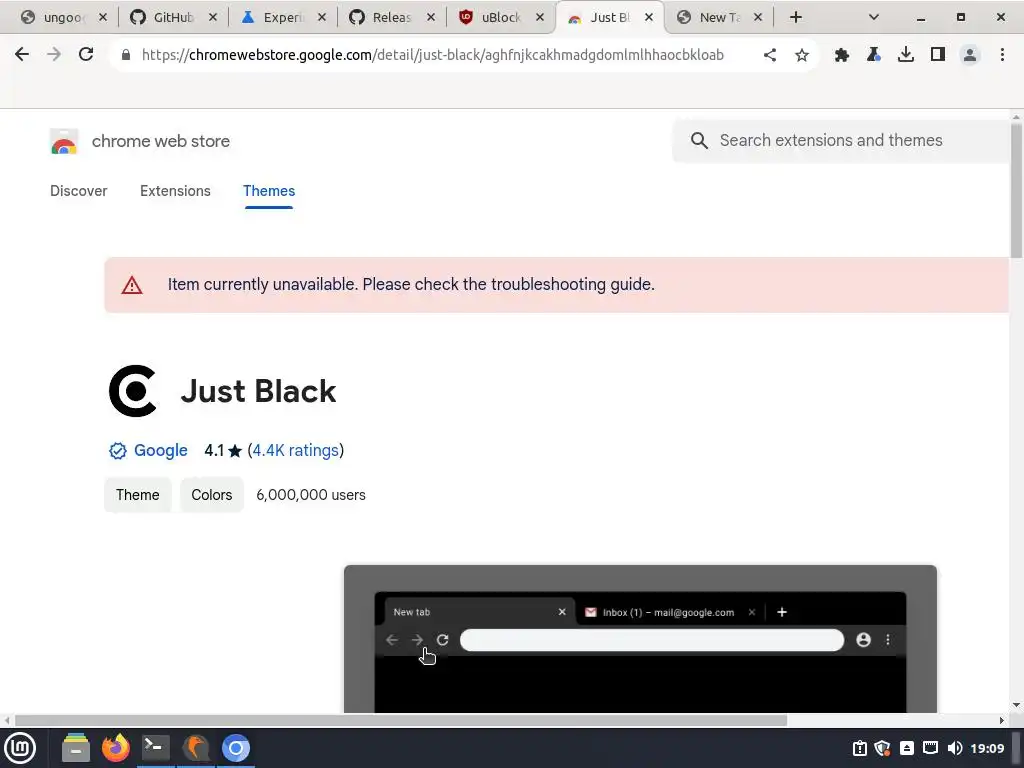Screen dimensions: 1024x768
Task: Open the volume control in tray
Action: (954, 748)
